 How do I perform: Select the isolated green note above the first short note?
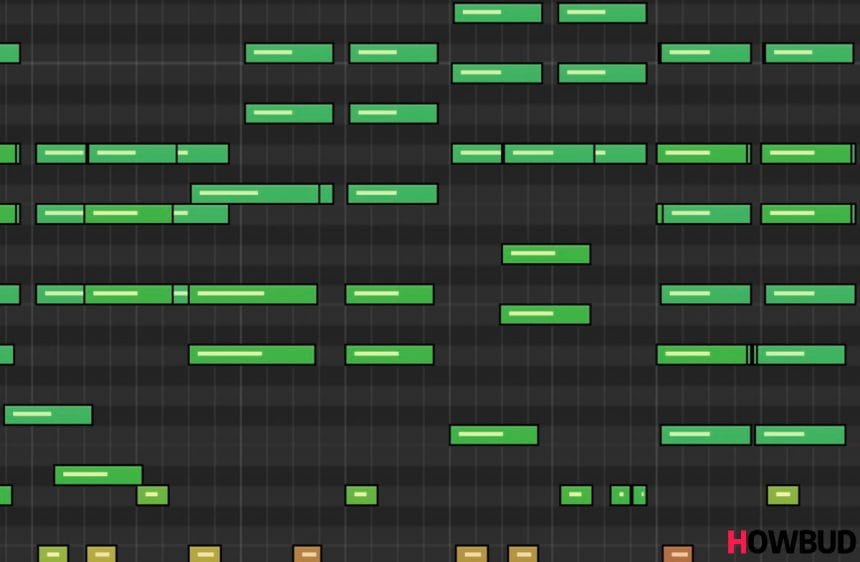point(48,415)
